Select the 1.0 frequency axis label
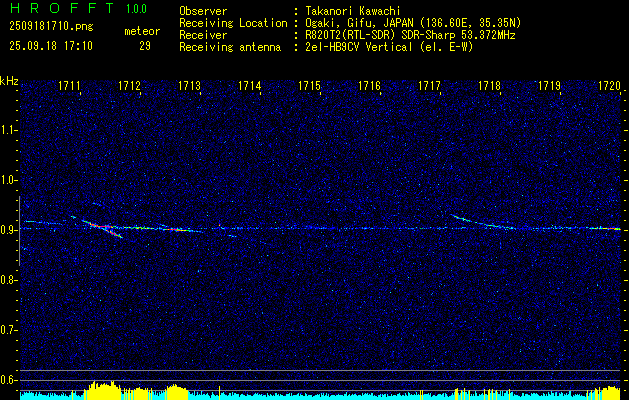Viewport: 629px width, 400px height. click(9, 180)
